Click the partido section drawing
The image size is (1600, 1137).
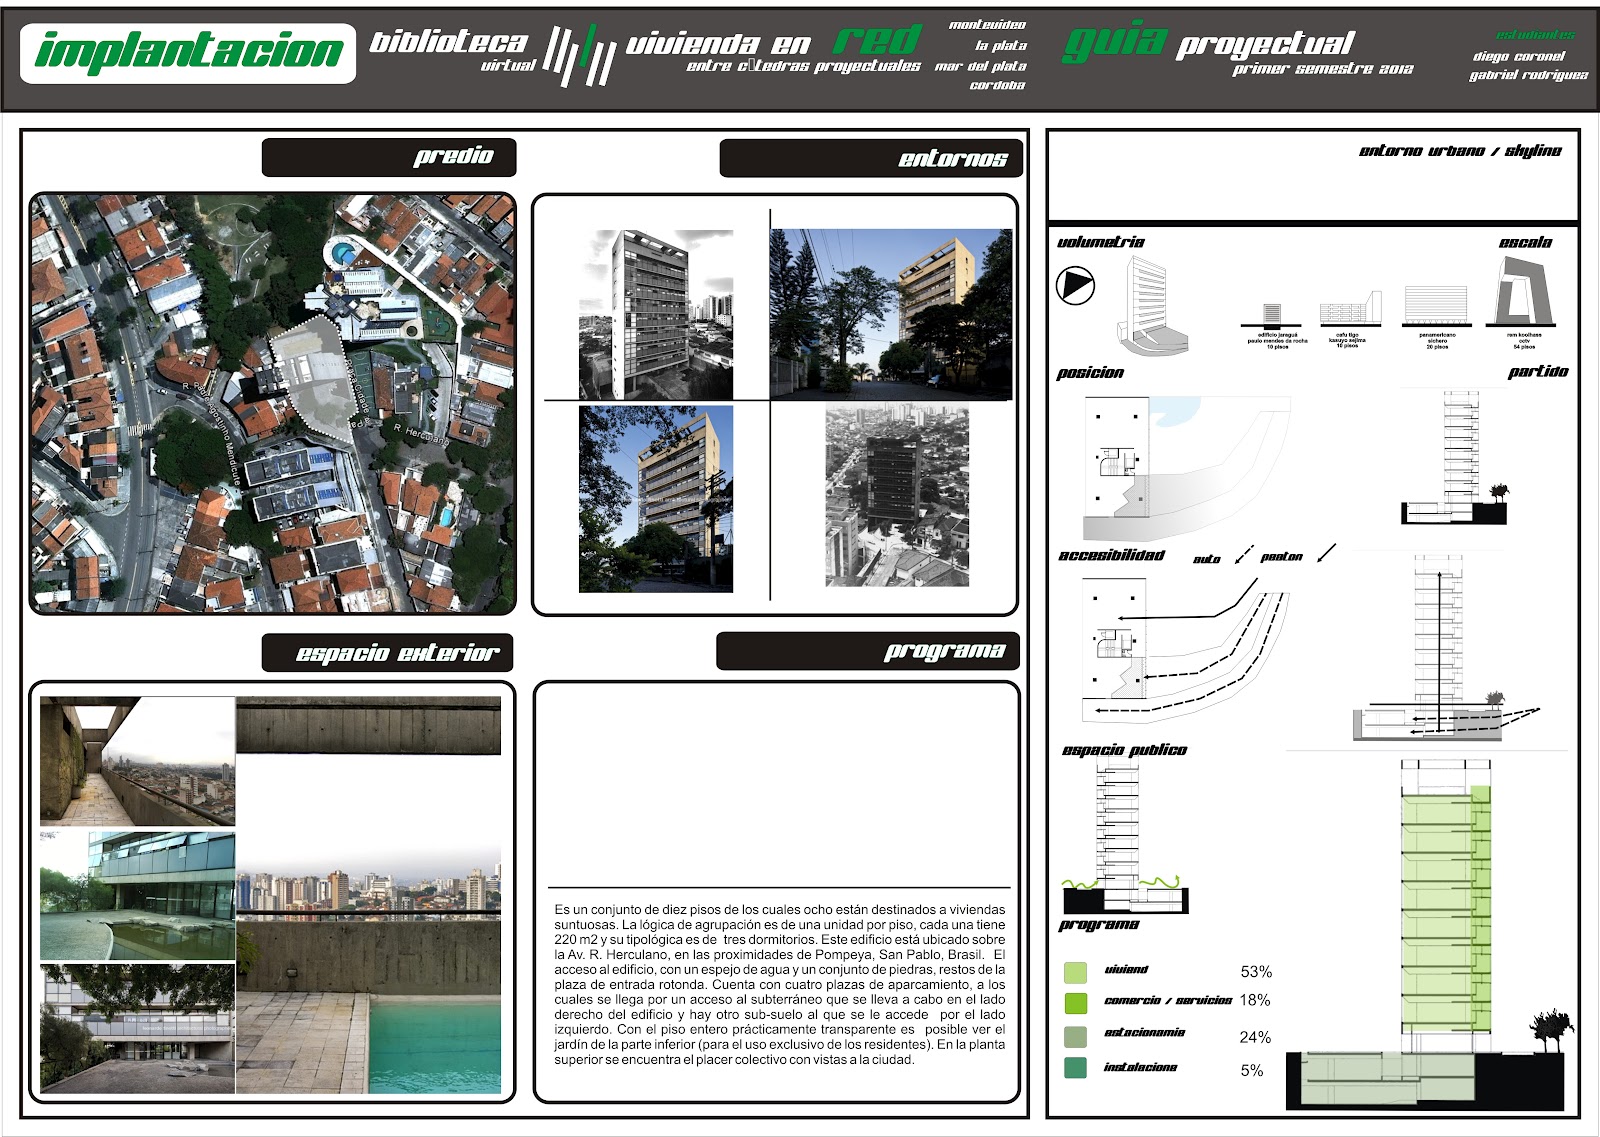(x=1455, y=458)
